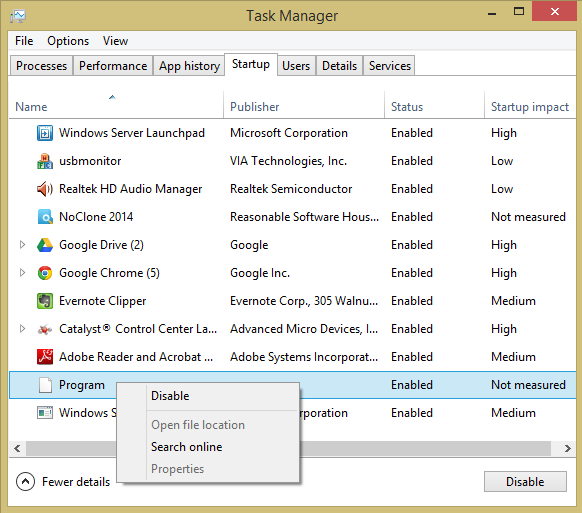Click the blank Program file icon

click(45, 385)
